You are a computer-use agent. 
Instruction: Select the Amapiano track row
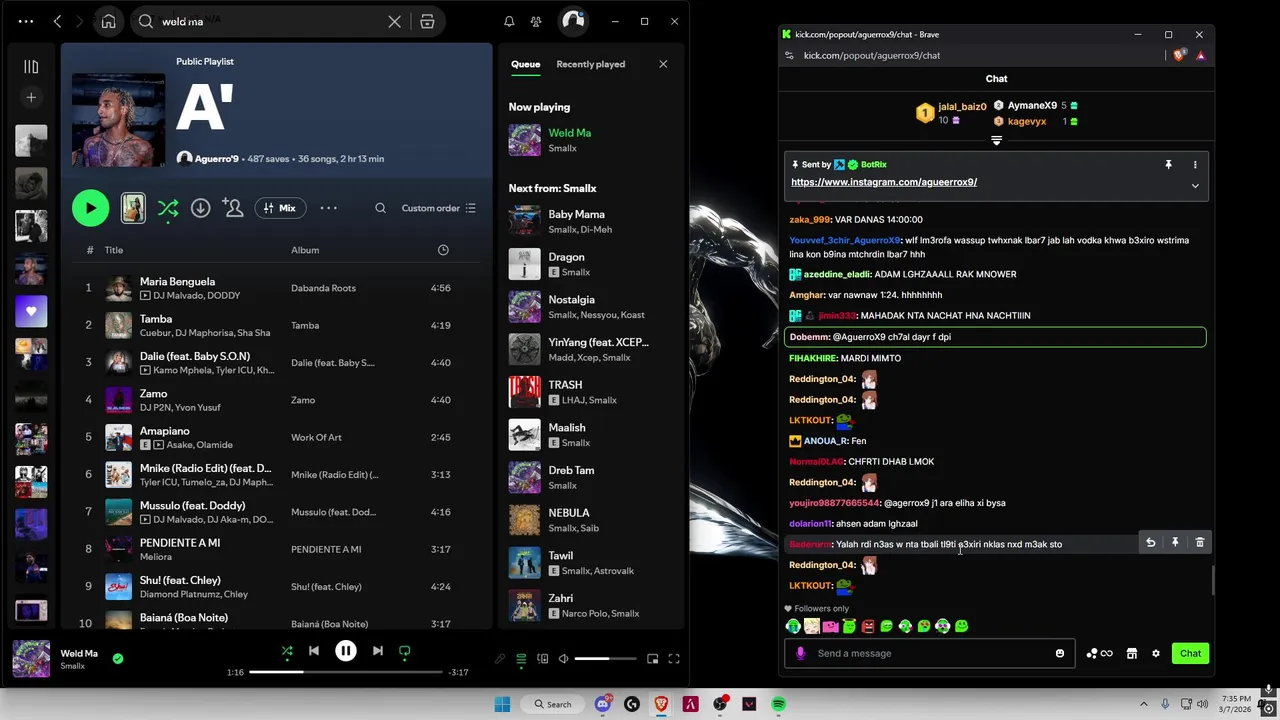276,437
